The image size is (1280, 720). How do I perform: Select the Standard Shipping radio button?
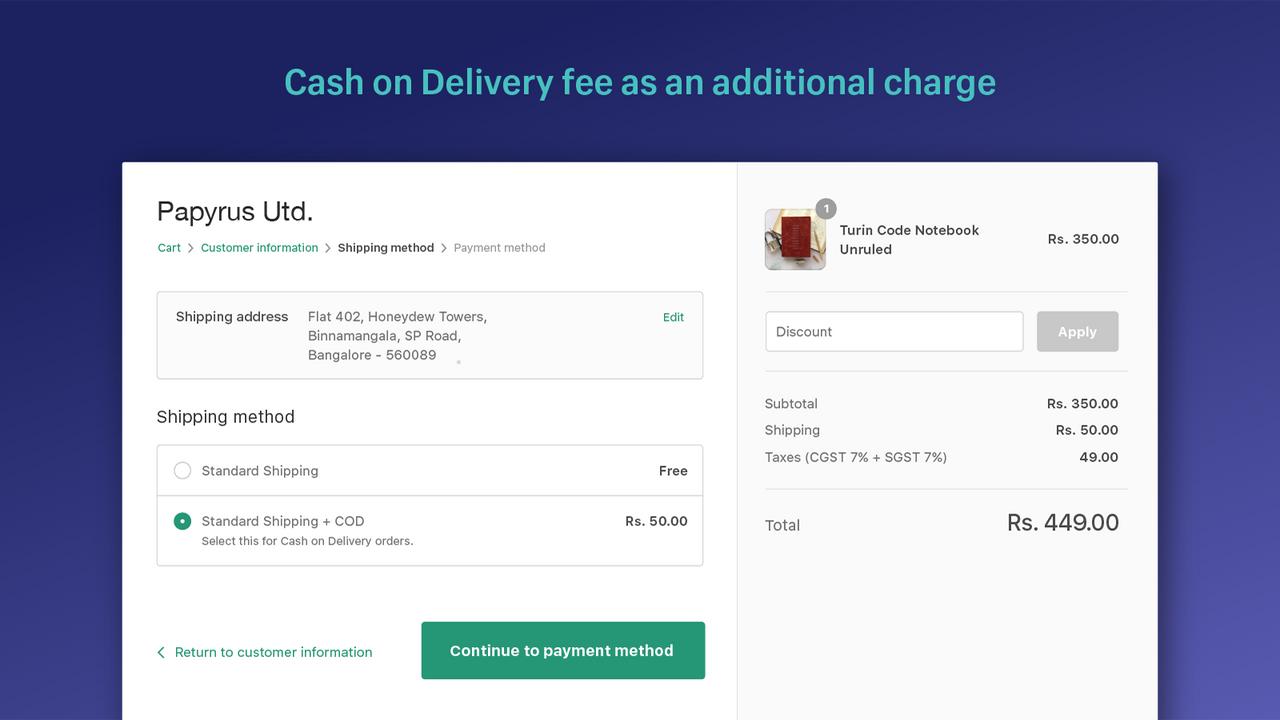pyautogui.click(x=182, y=470)
